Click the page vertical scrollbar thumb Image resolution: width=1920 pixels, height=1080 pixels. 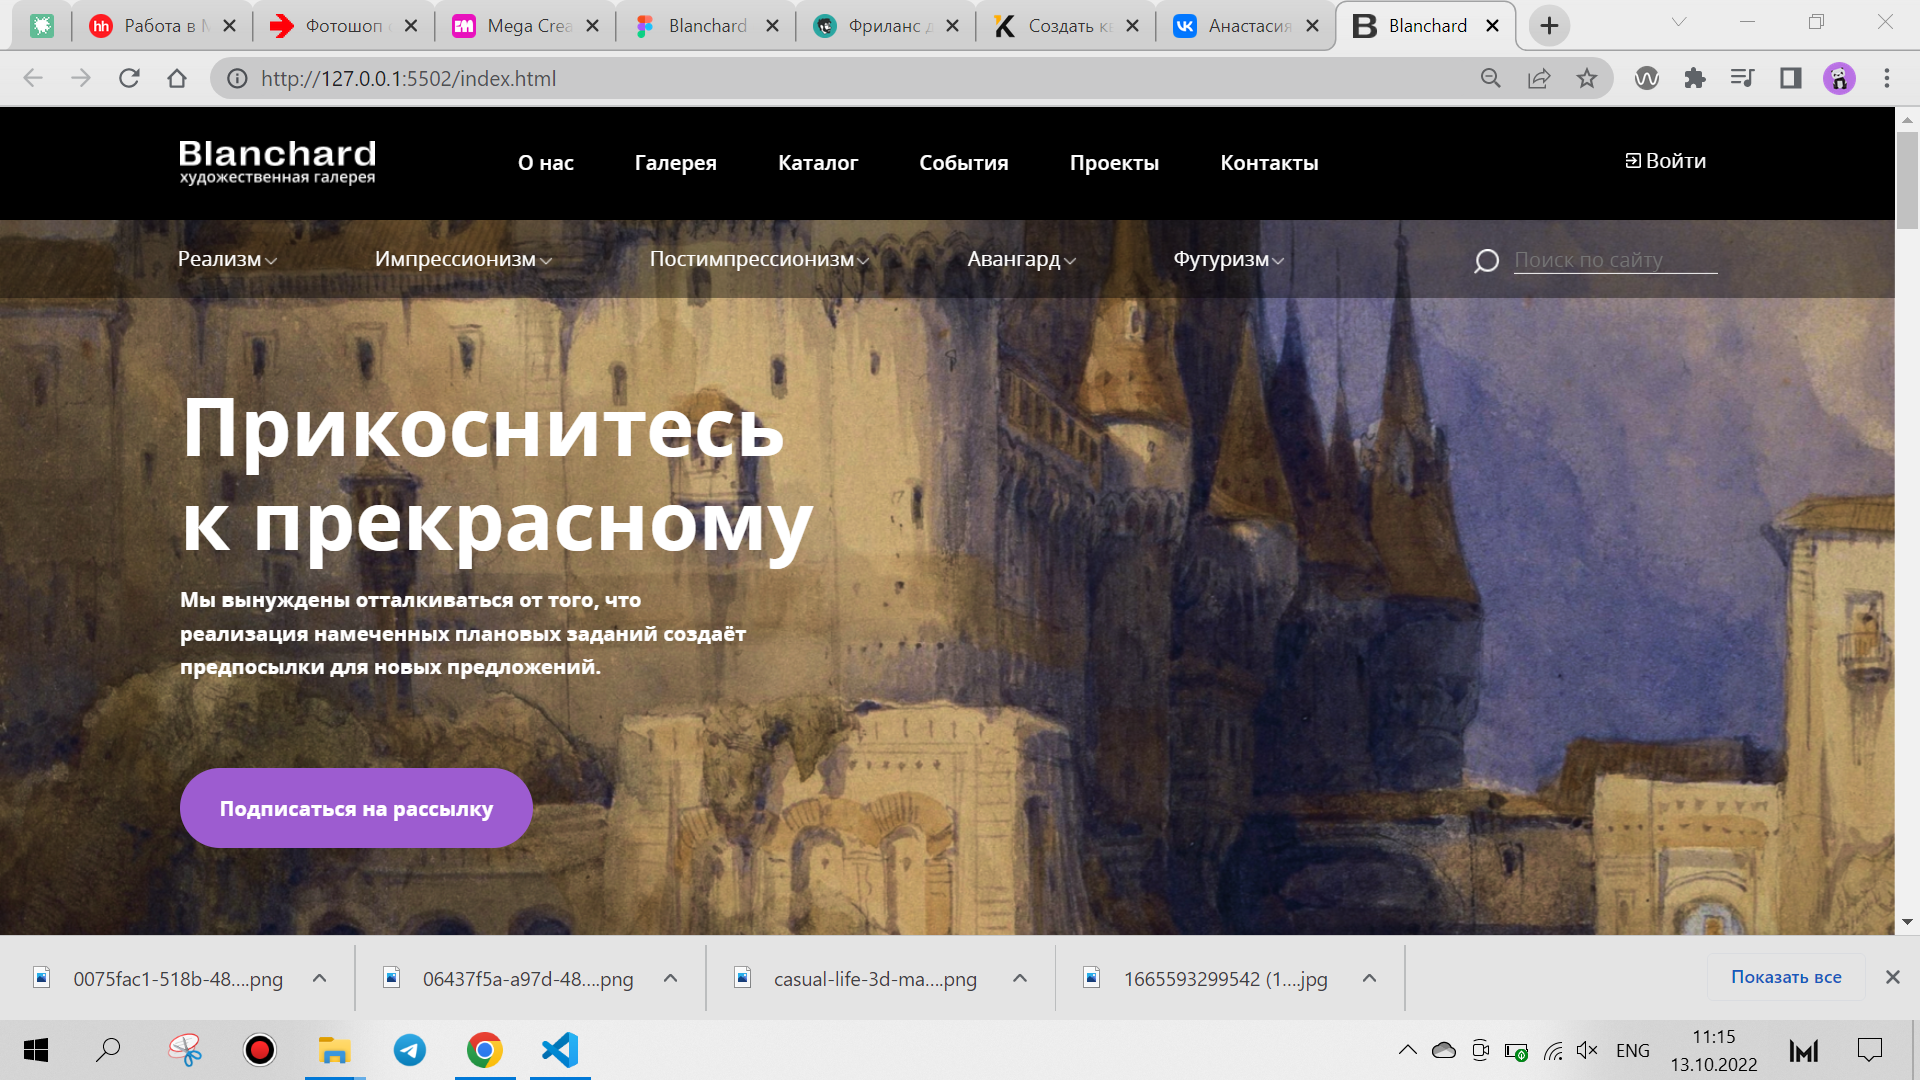(1907, 180)
